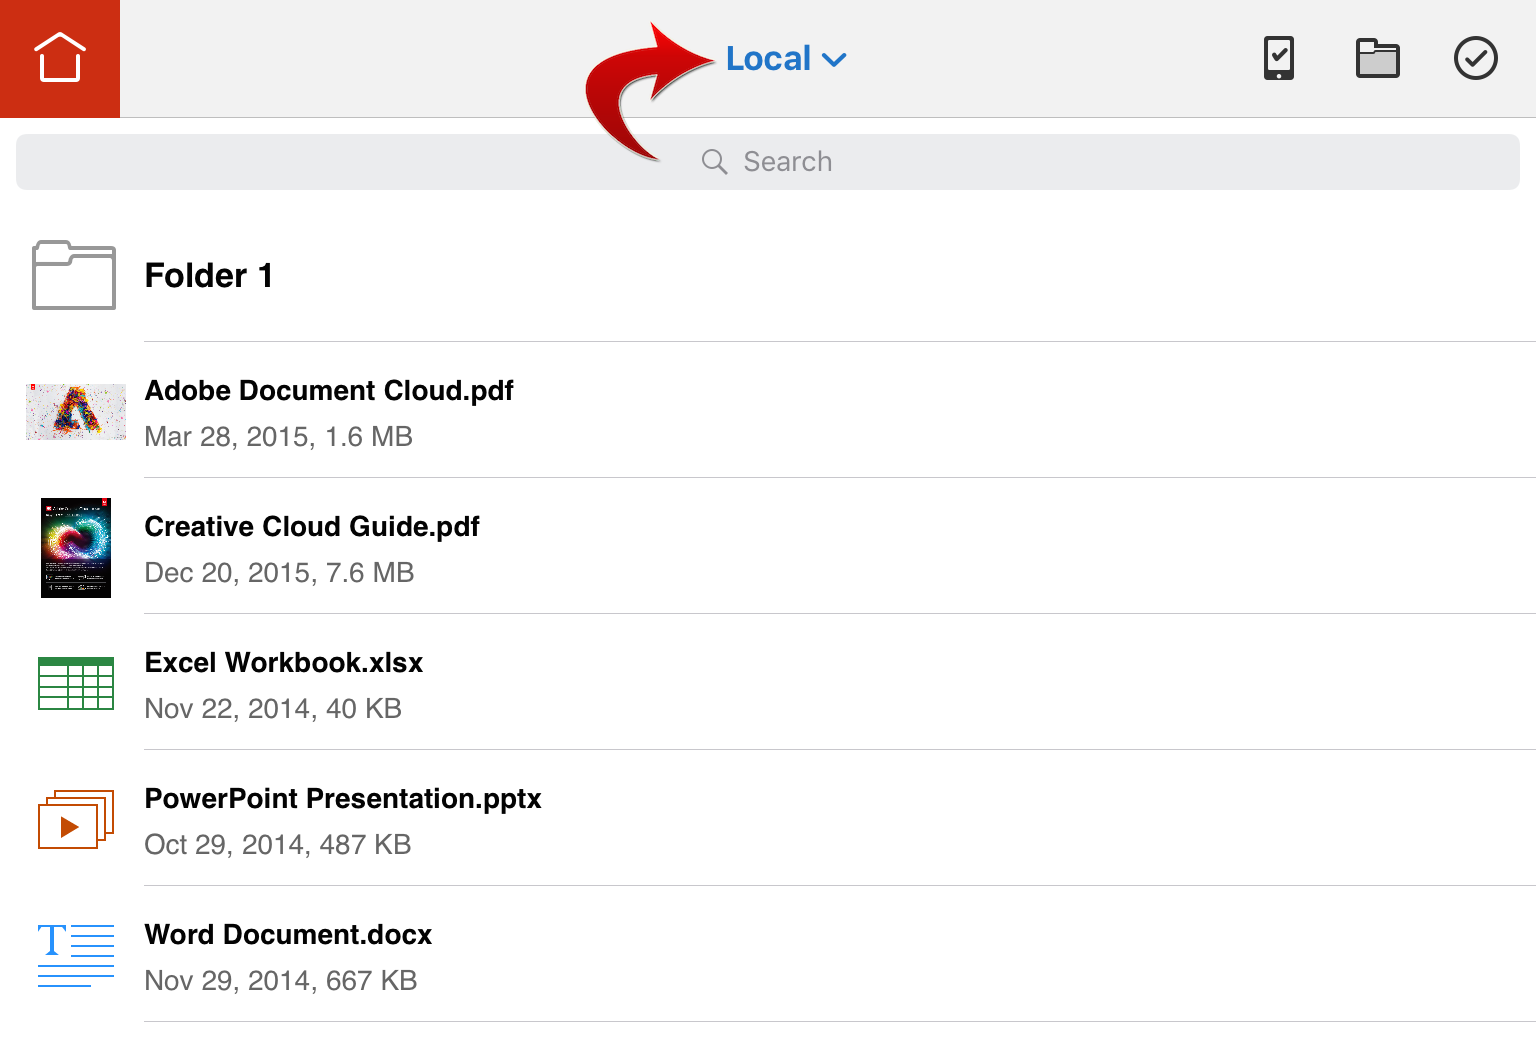Click Adobe Document Cloud thumbnail
Image resolution: width=1536 pixels, height=1058 pixels.
[x=76, y=412]
